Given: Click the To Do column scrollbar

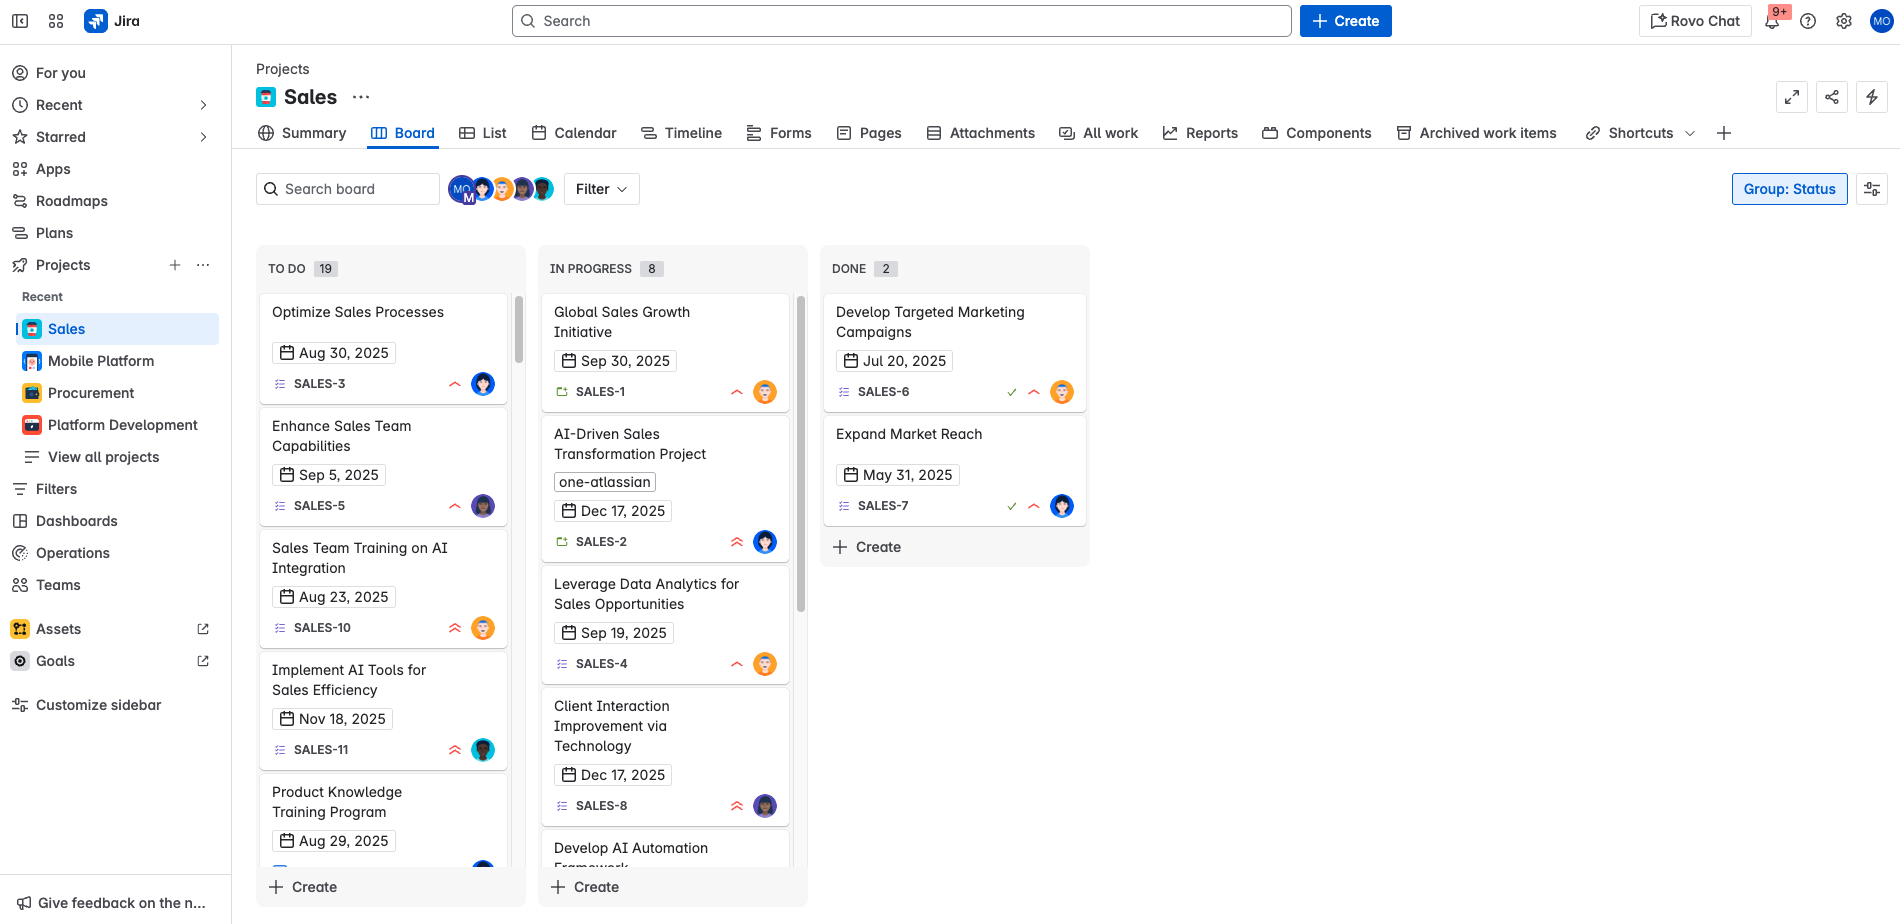Looking at the screenshot, I should [518, 330].
